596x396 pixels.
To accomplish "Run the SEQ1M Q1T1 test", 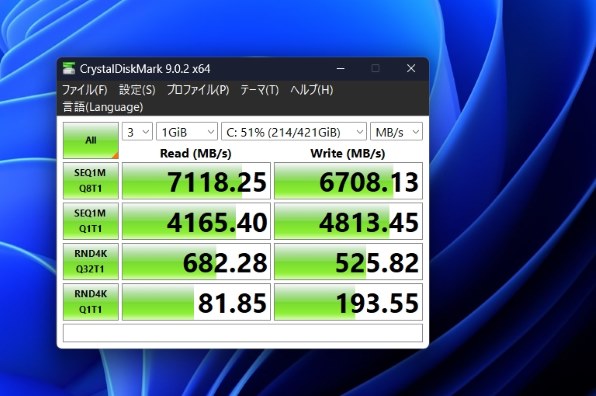I will (x=91, y=221).
